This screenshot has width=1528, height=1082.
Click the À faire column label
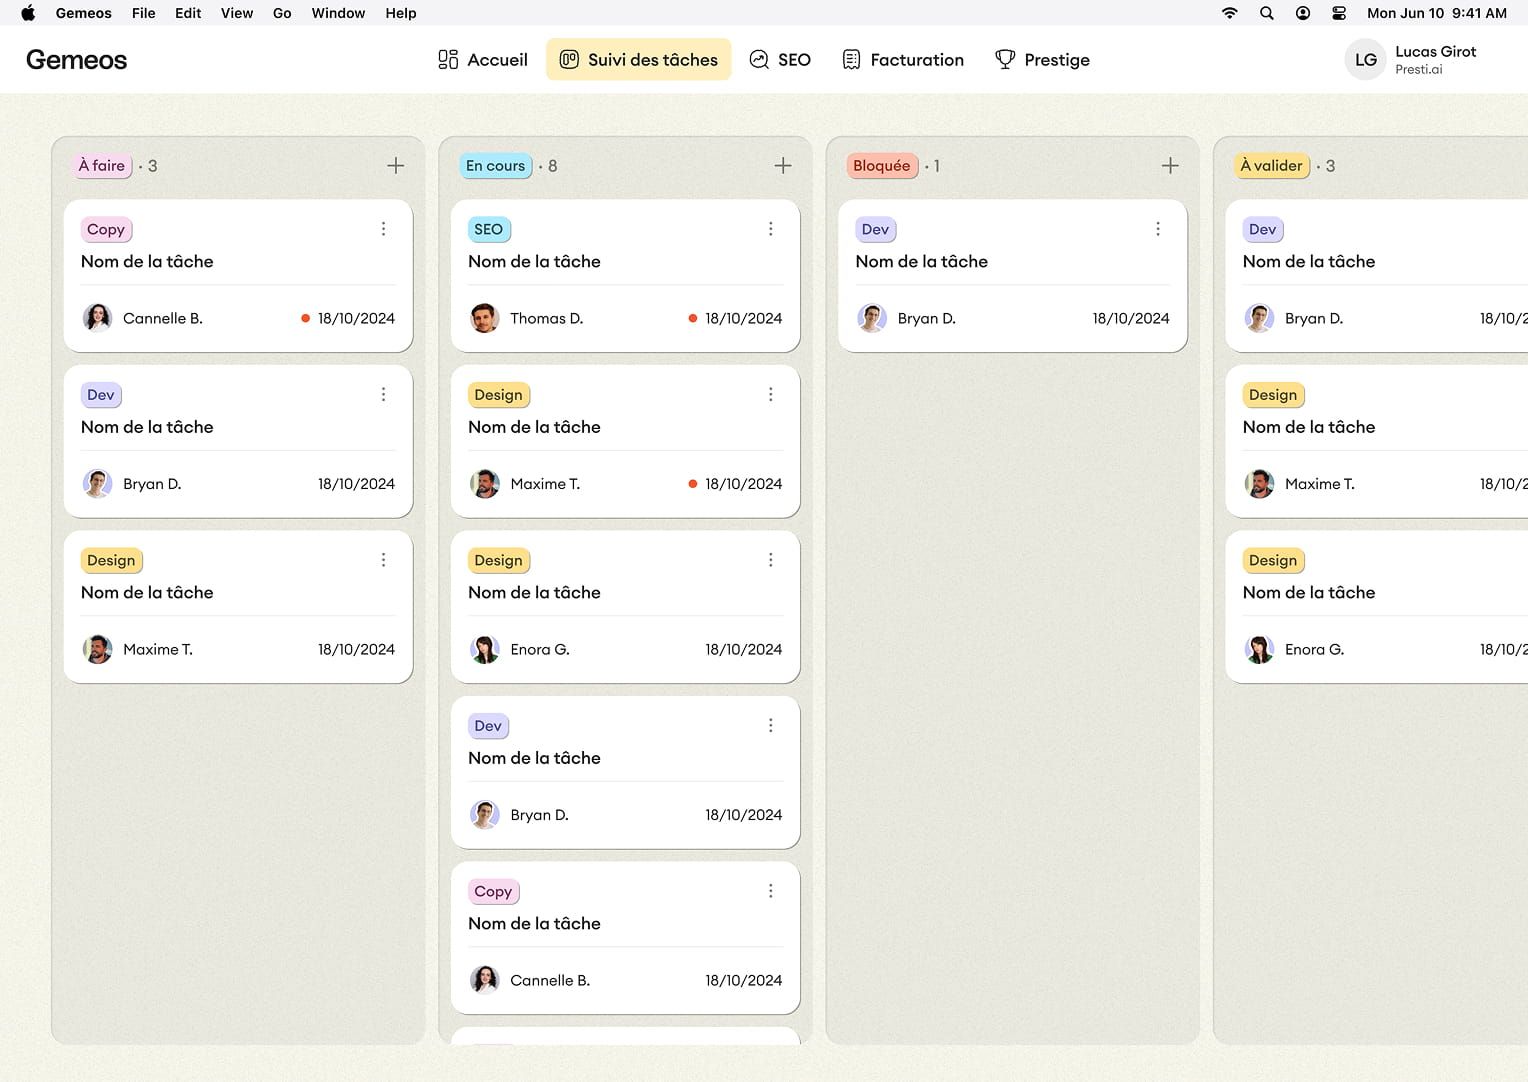coord(102,166)
